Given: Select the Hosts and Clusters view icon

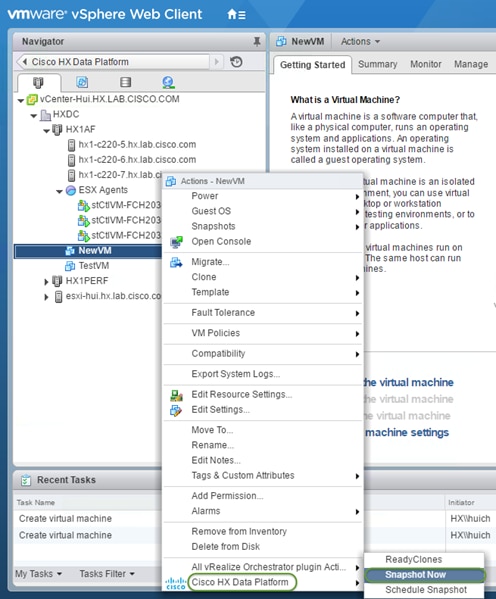Looking at the screenshot, I should pyautogui.click(x=38, y=82).
